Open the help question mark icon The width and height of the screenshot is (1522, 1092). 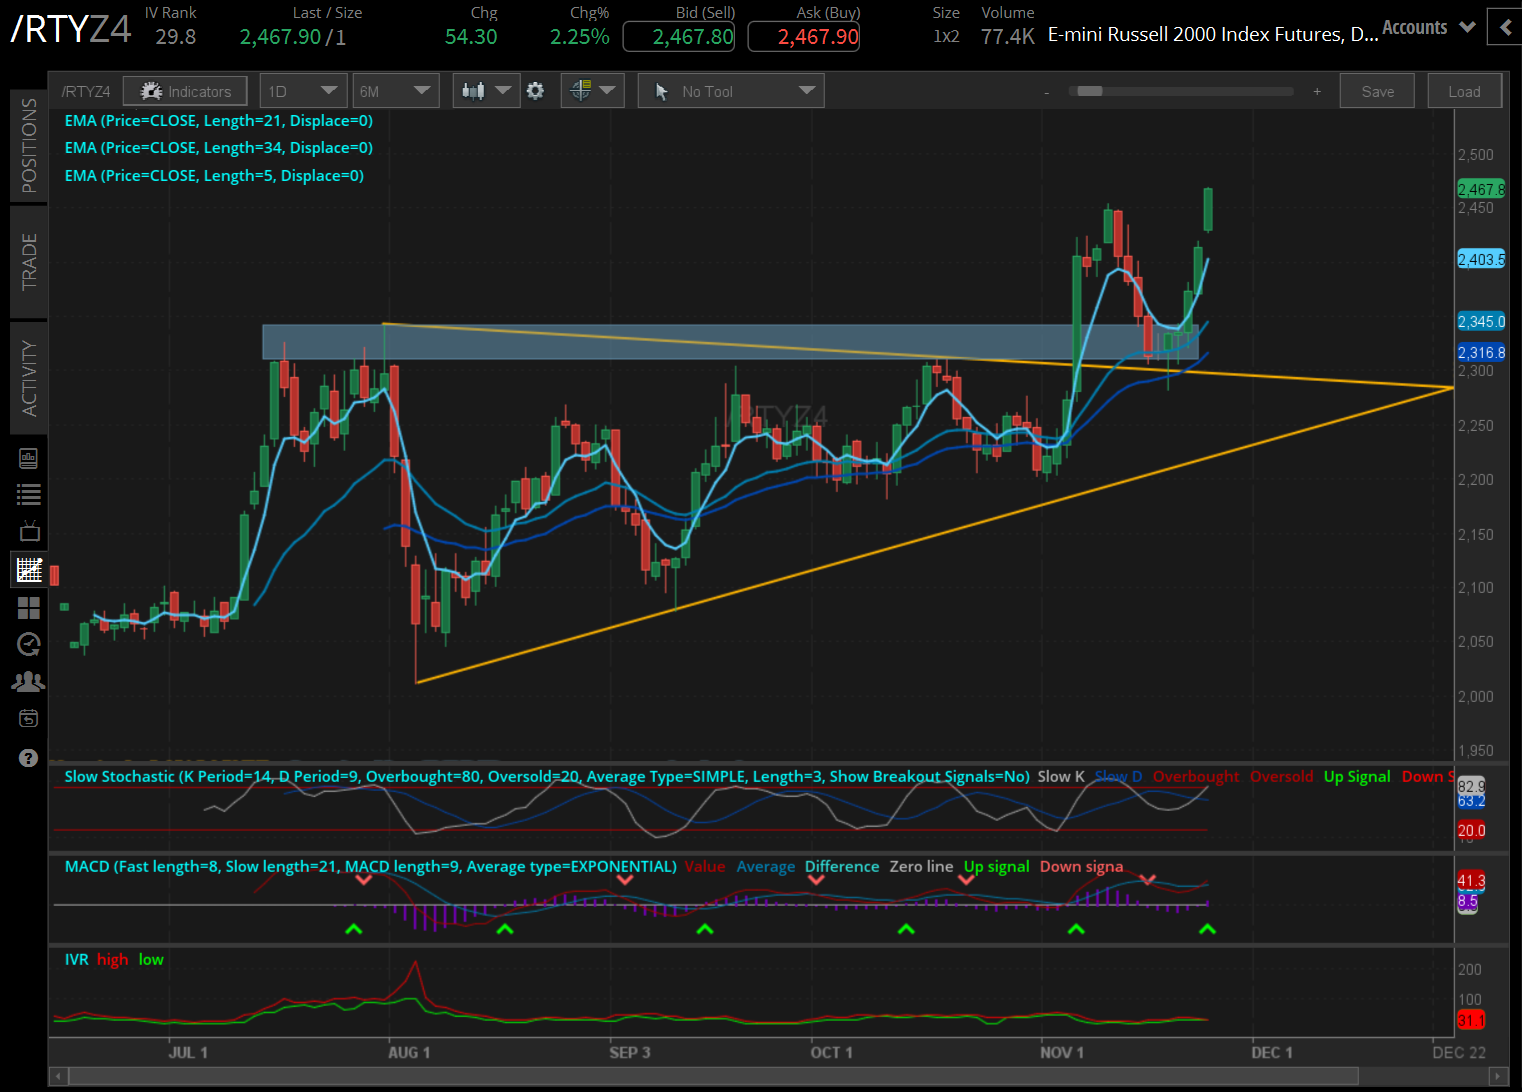pos(29,758)
